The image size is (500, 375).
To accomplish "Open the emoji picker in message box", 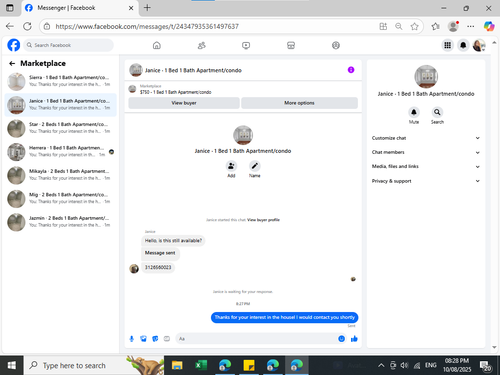I will [x=341, y=339].
